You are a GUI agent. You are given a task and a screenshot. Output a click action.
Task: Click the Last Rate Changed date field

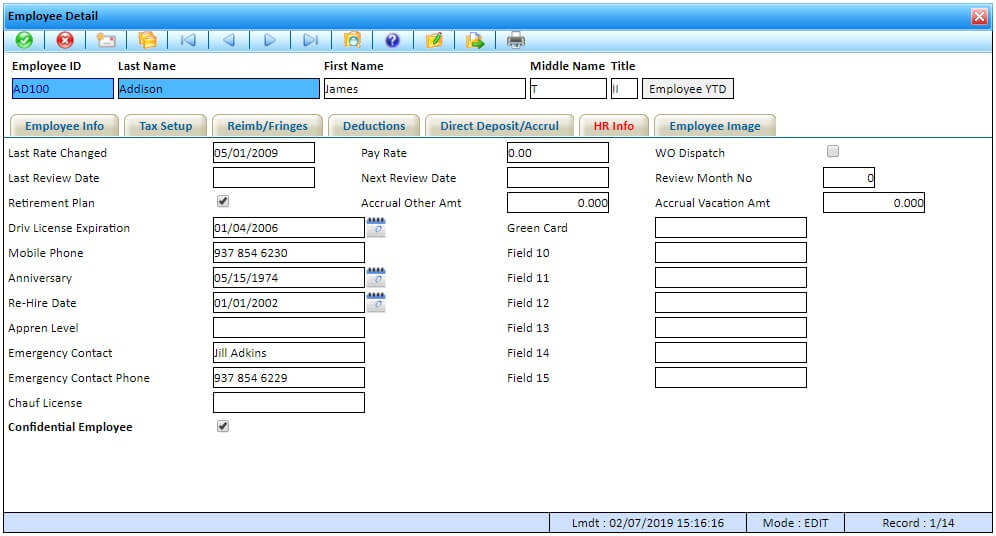point(264,152)
